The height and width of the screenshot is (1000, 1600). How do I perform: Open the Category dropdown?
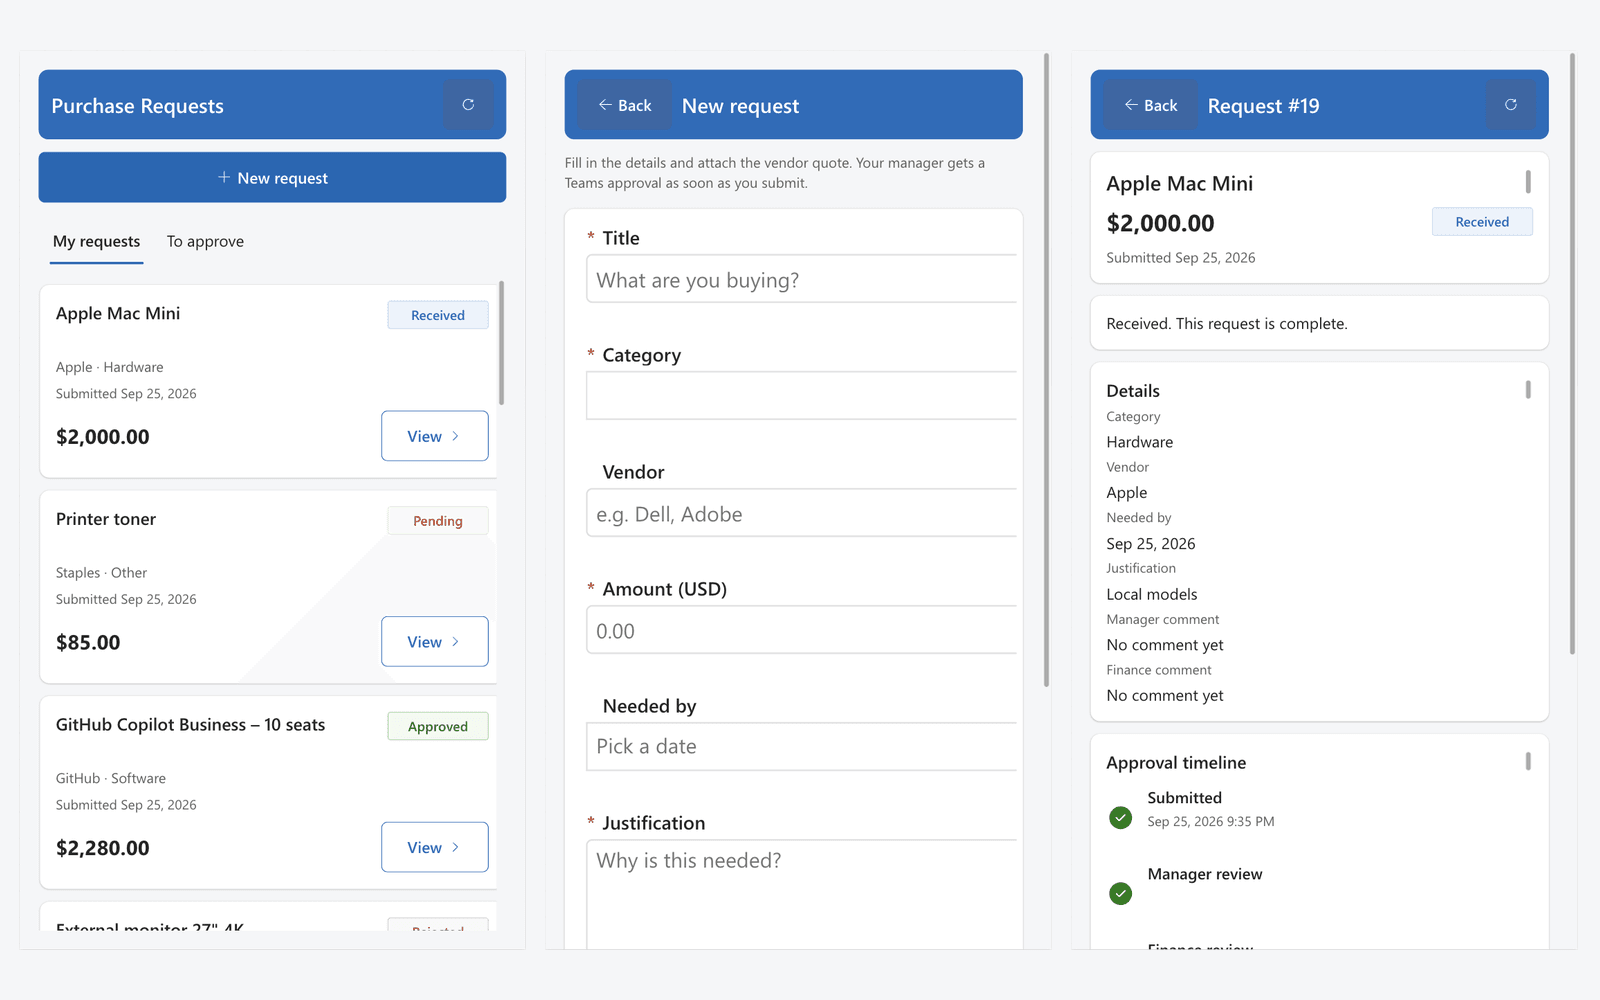click(801, 396)
